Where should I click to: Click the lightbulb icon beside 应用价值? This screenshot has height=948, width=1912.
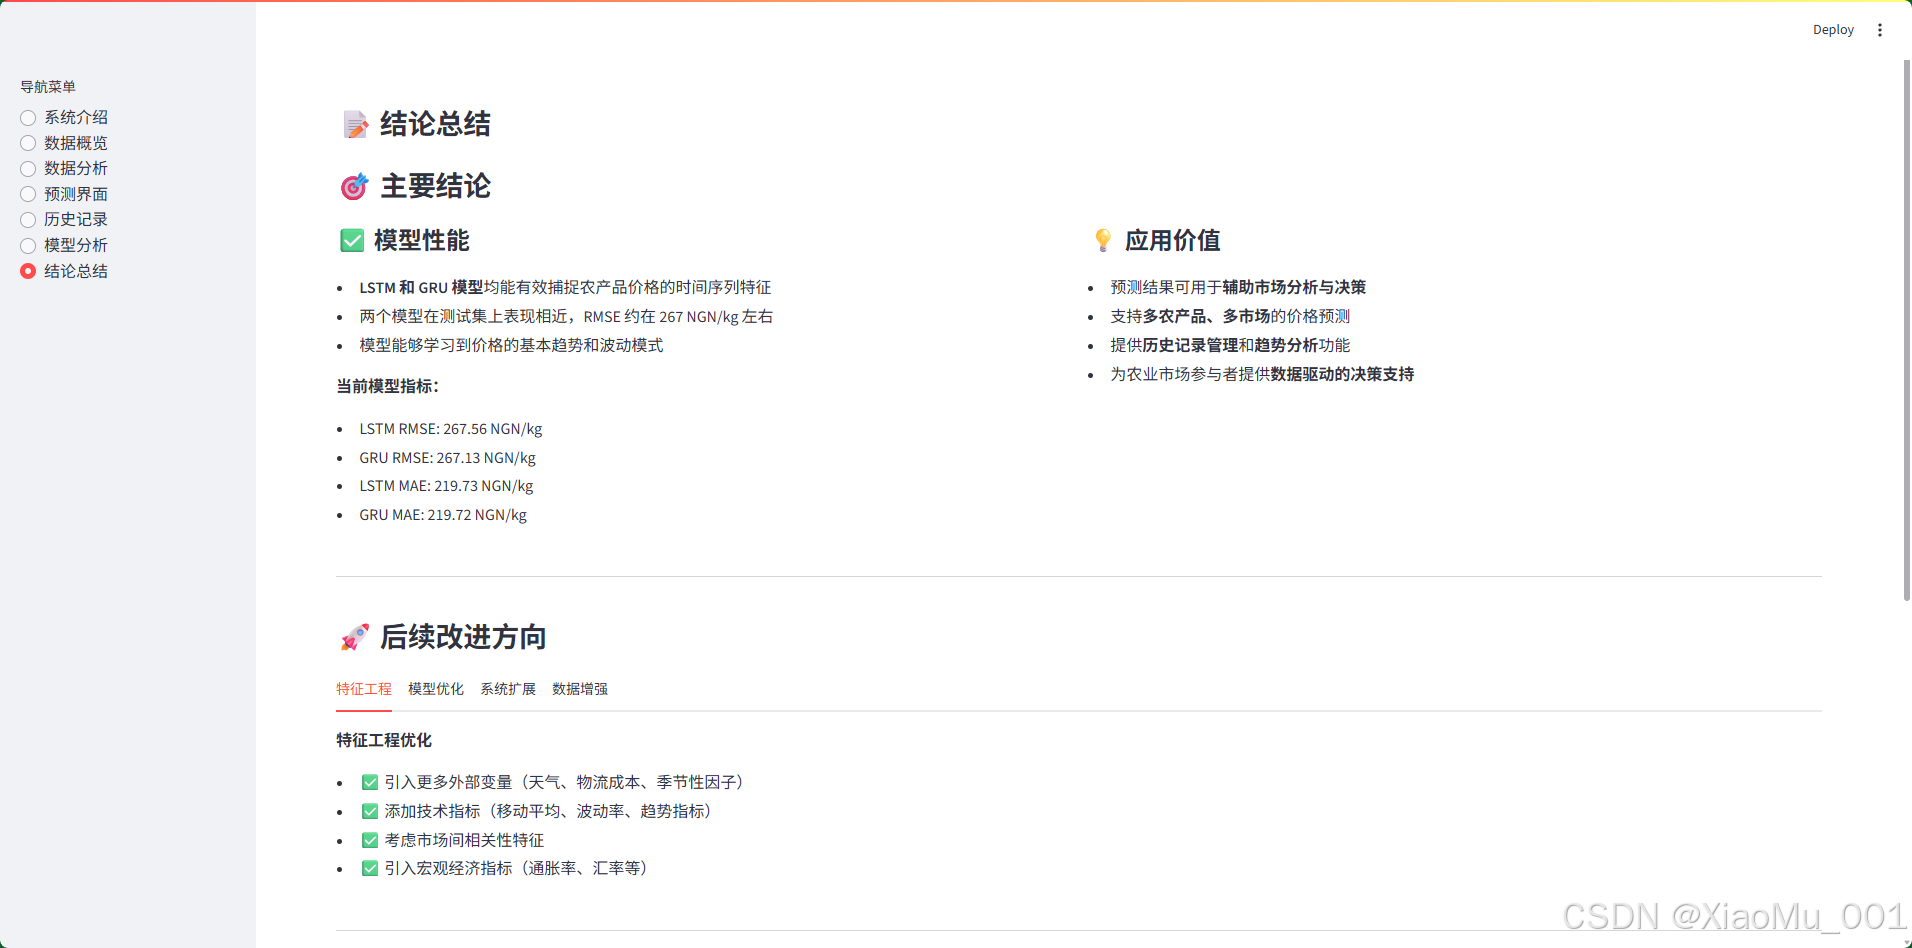[x=1102, y=240]
